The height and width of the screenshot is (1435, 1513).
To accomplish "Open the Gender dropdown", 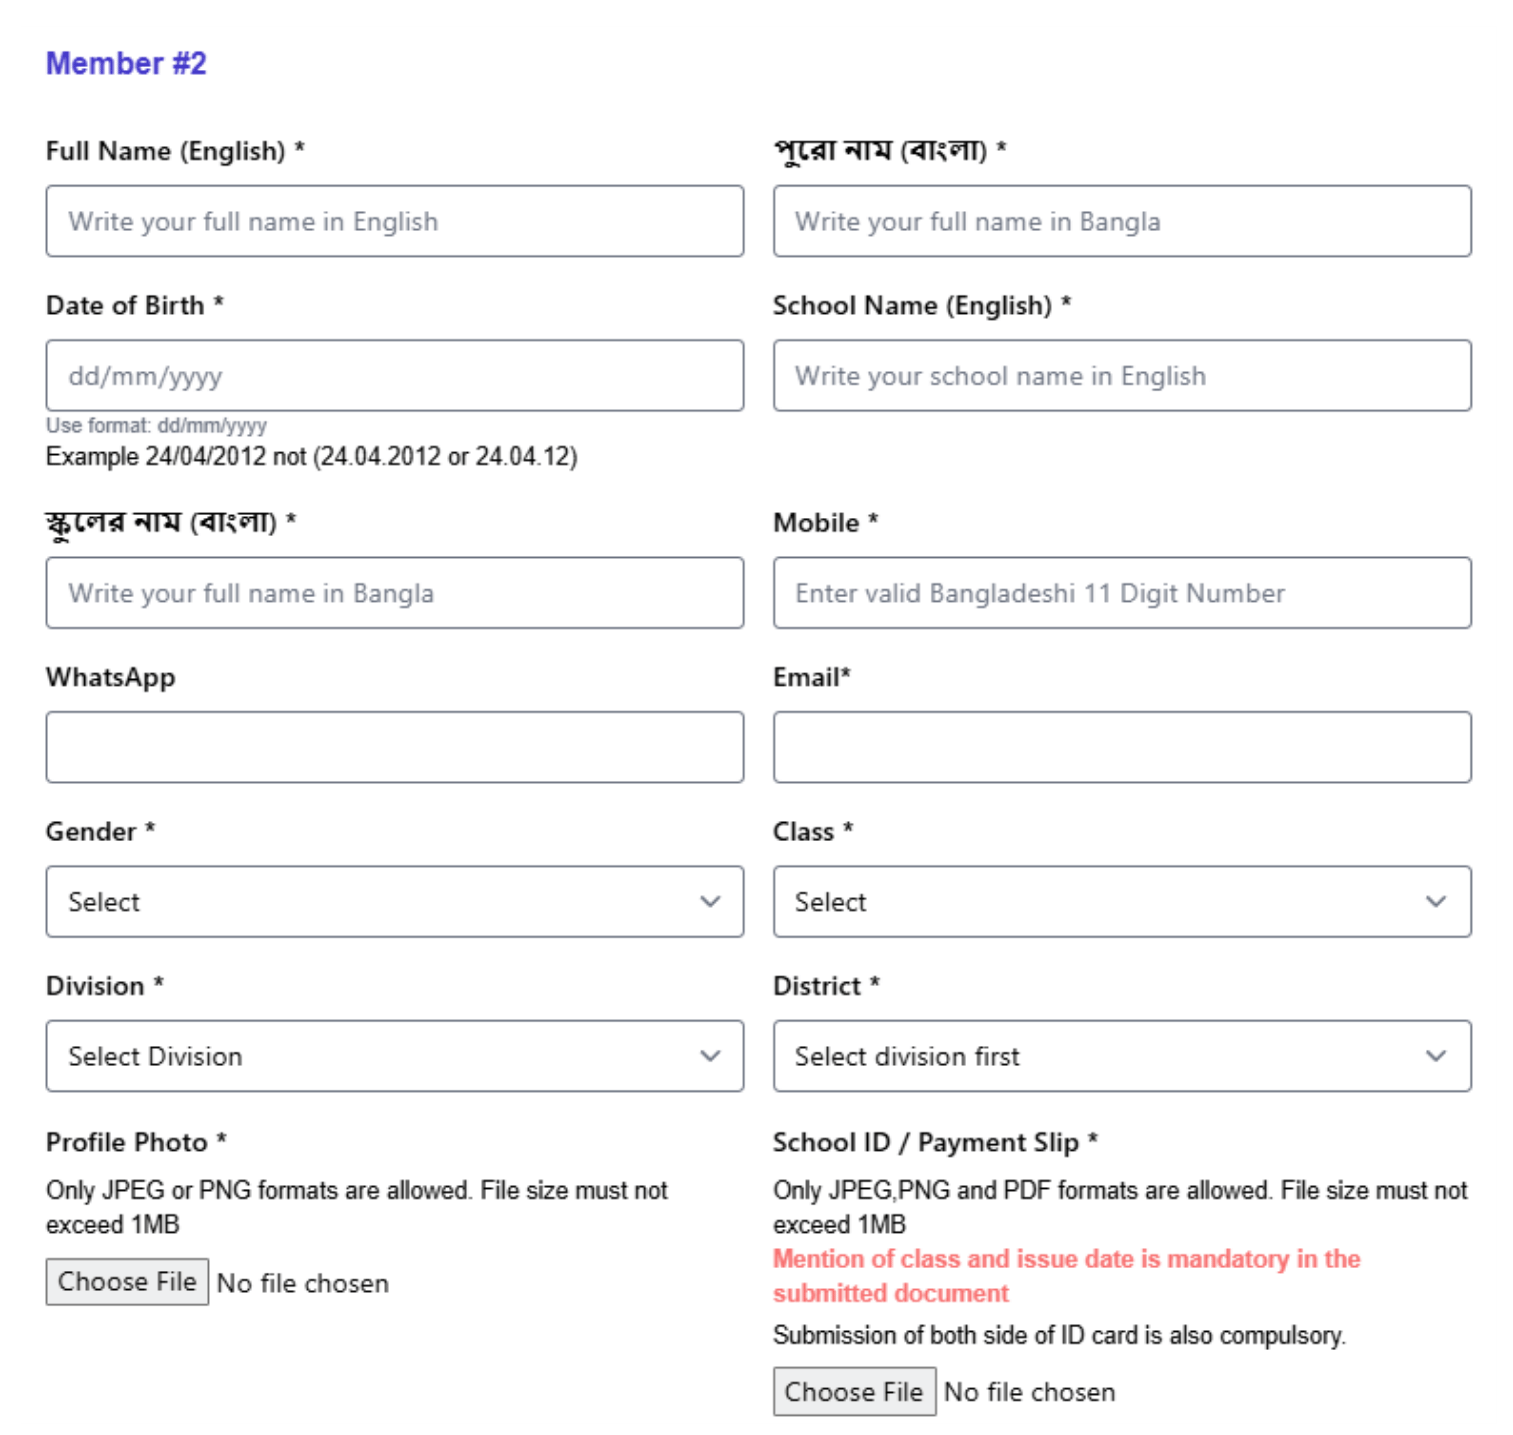I will tap(395, 901).
